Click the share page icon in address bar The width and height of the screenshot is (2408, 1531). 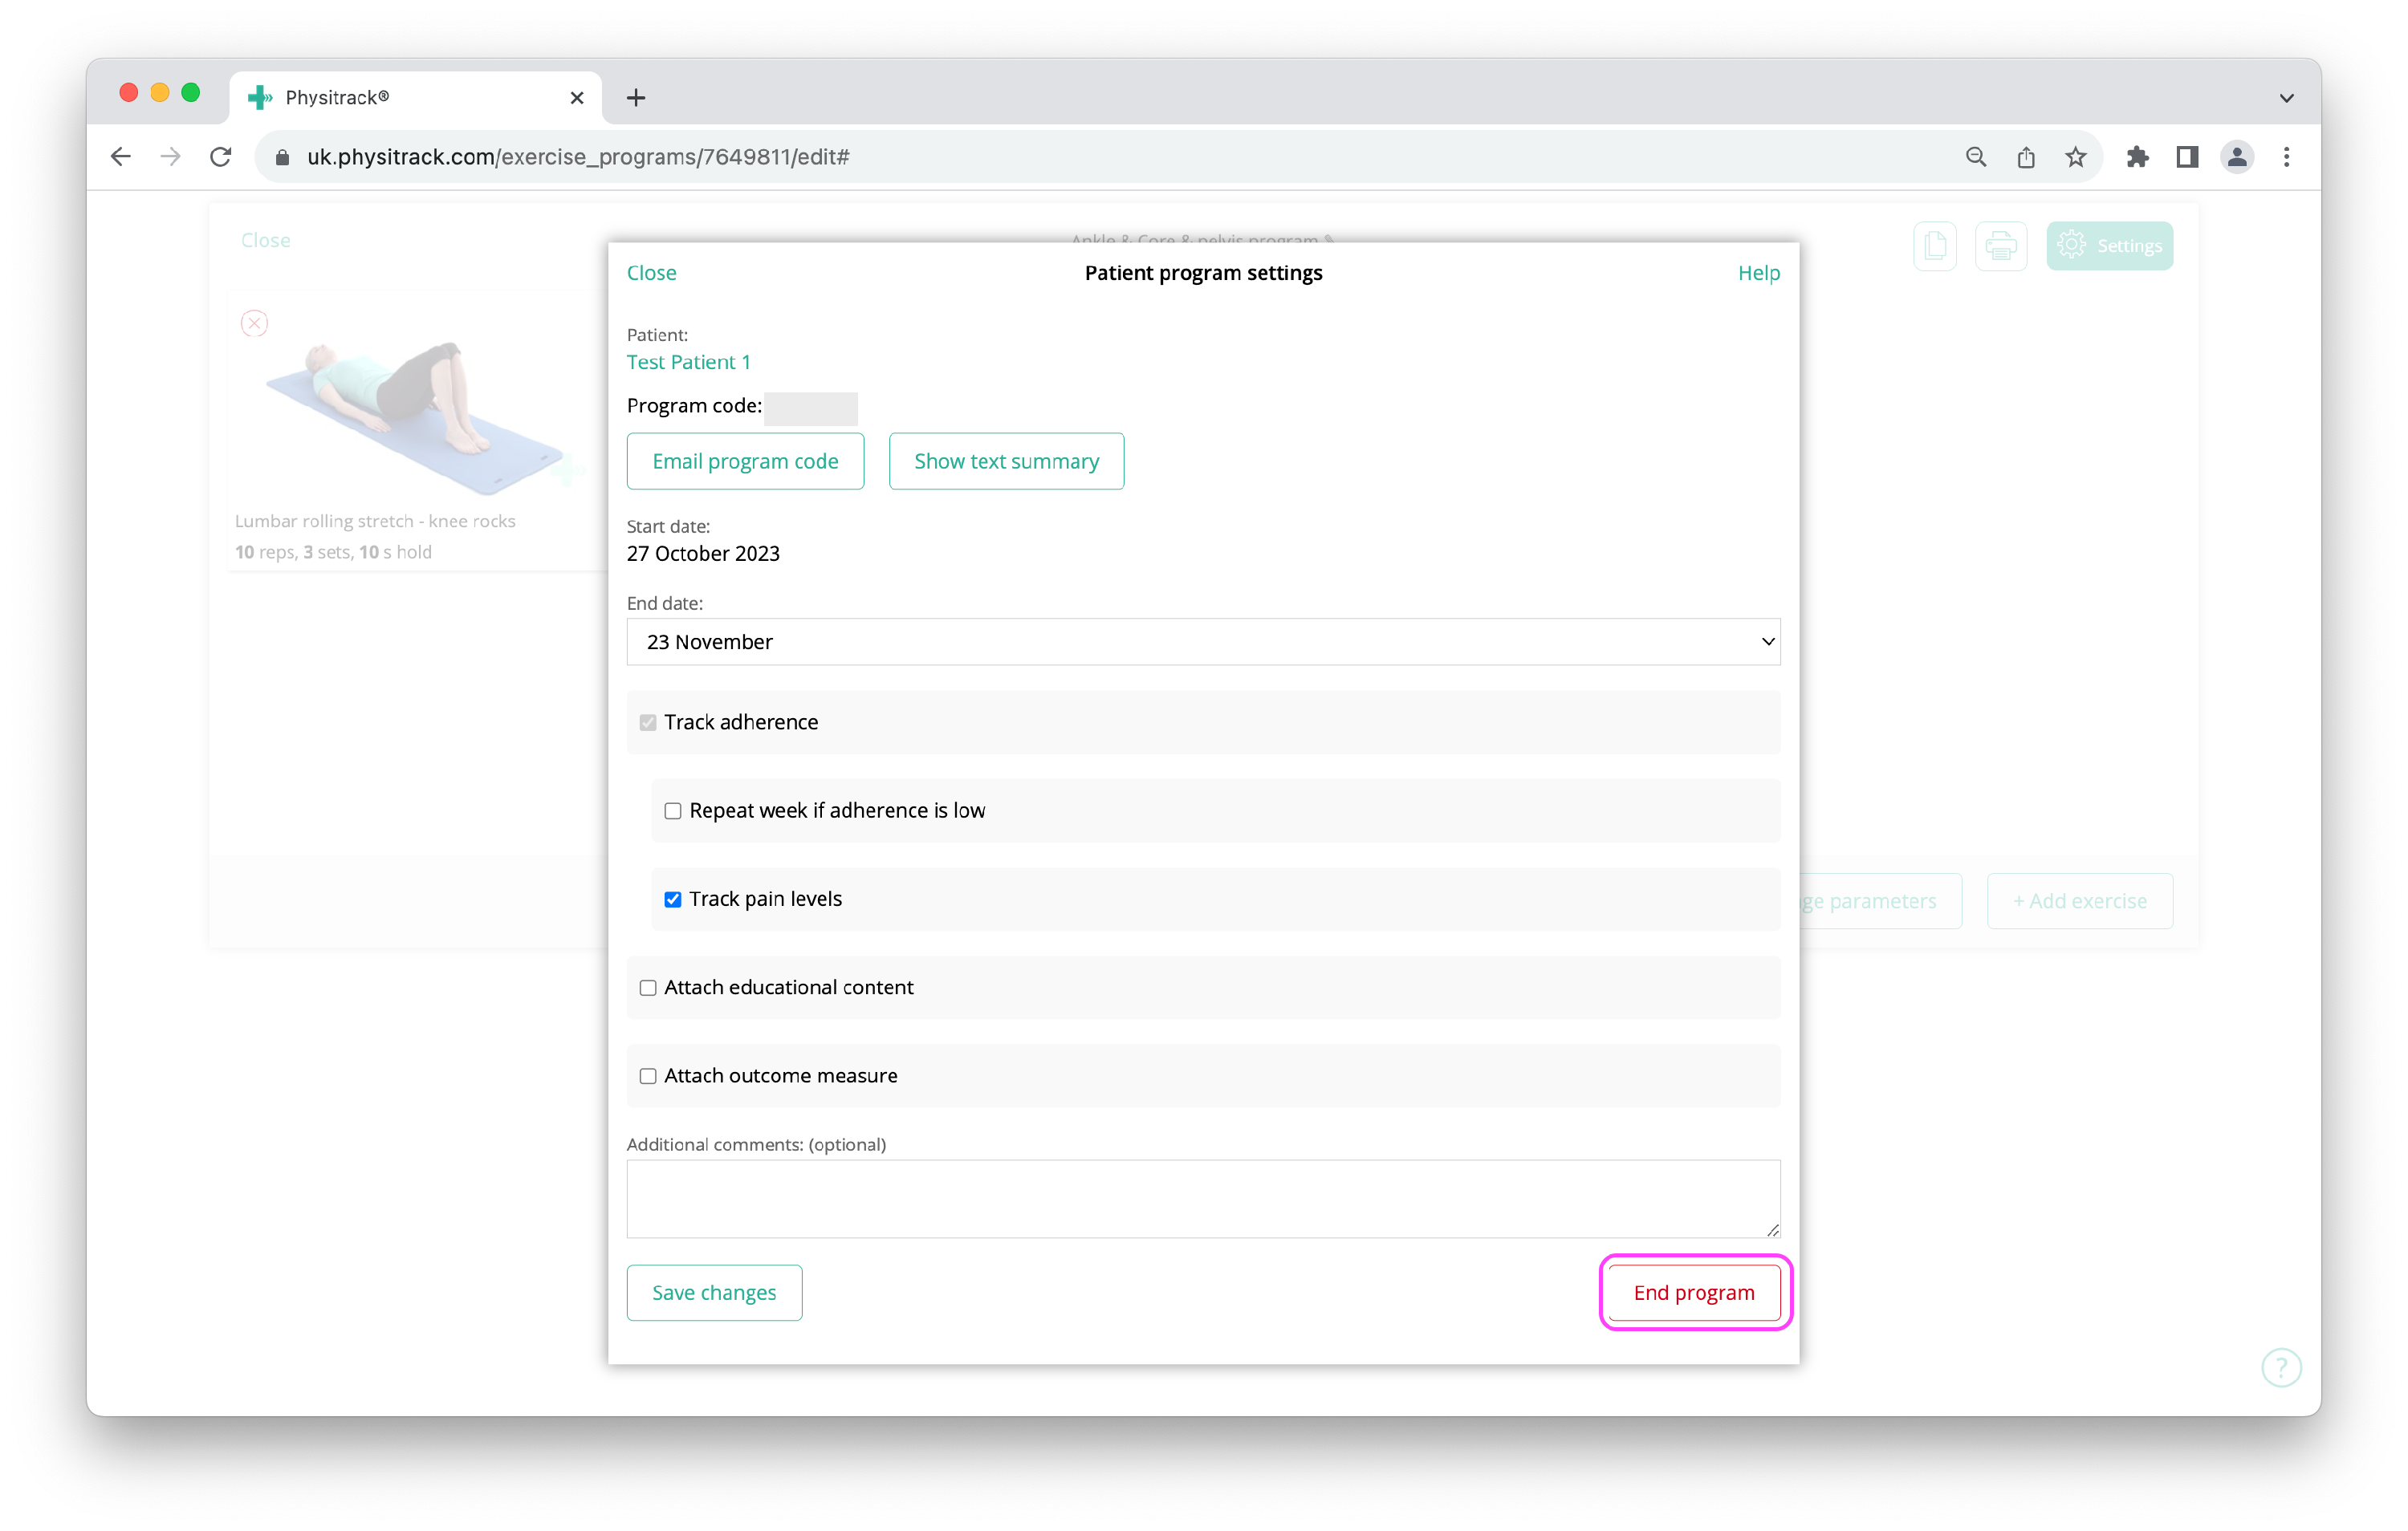coord(2026,157)
